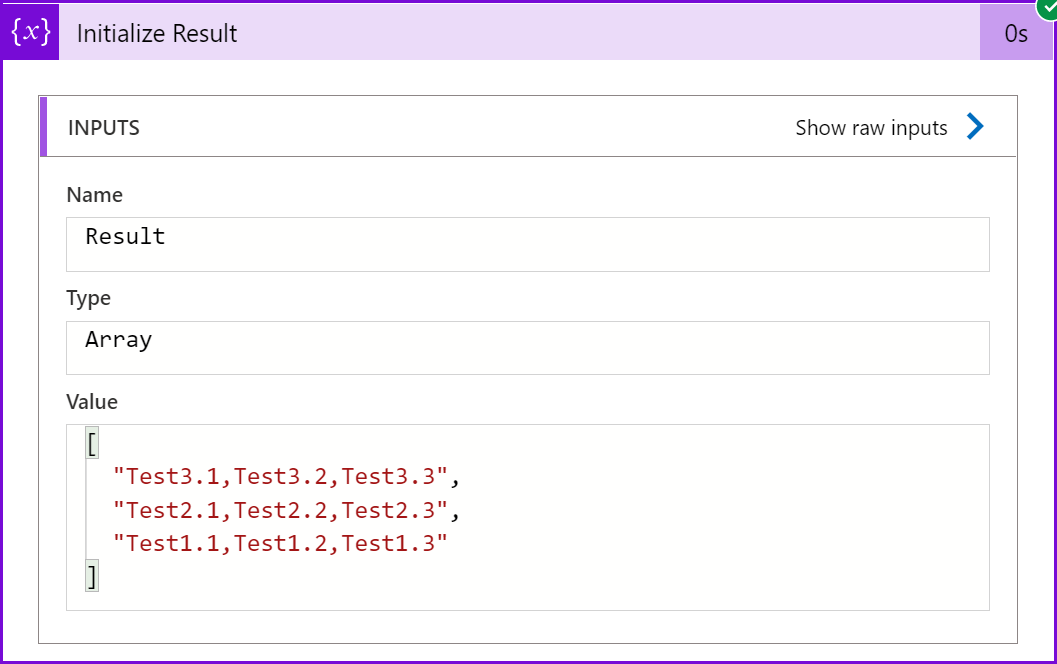The width and height of the screenshot is (1057, 664).
Task: Select the string "Test3.1,Test3.2,Test3.3"
Action: point(280,477)
